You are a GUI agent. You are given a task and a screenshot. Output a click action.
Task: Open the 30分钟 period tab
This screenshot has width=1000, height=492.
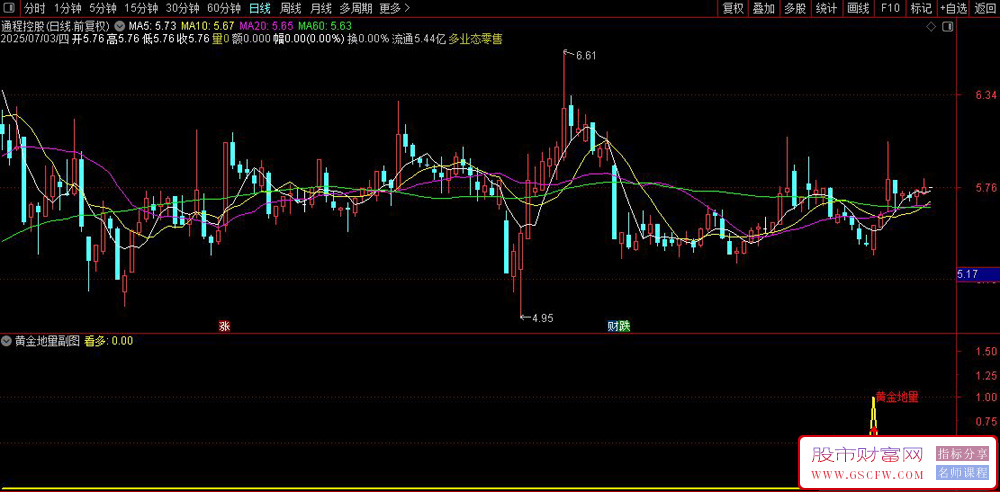(x=182, y=8)
